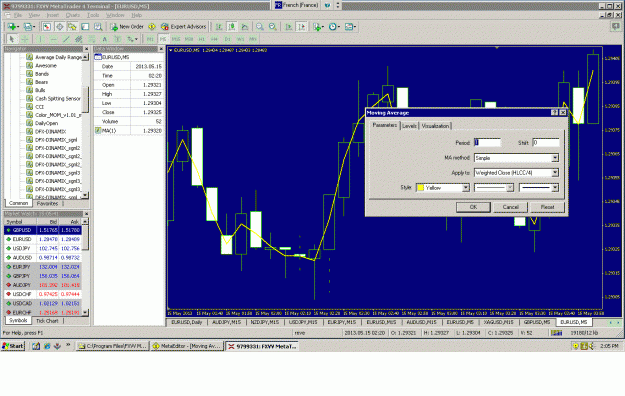Select the Fibonacci retracement tool
This screenshot has height=396, width=625.
click(x=91, y=39)
